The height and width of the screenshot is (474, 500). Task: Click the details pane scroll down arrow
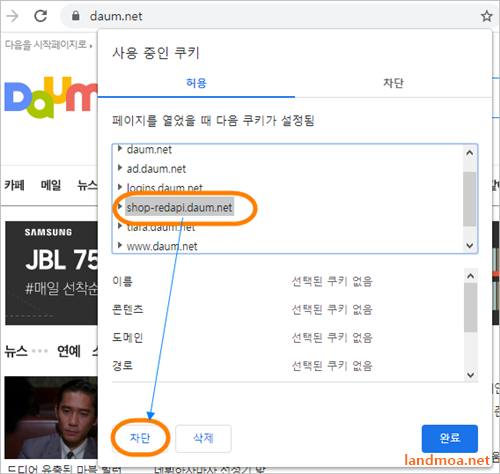(470, 375)
